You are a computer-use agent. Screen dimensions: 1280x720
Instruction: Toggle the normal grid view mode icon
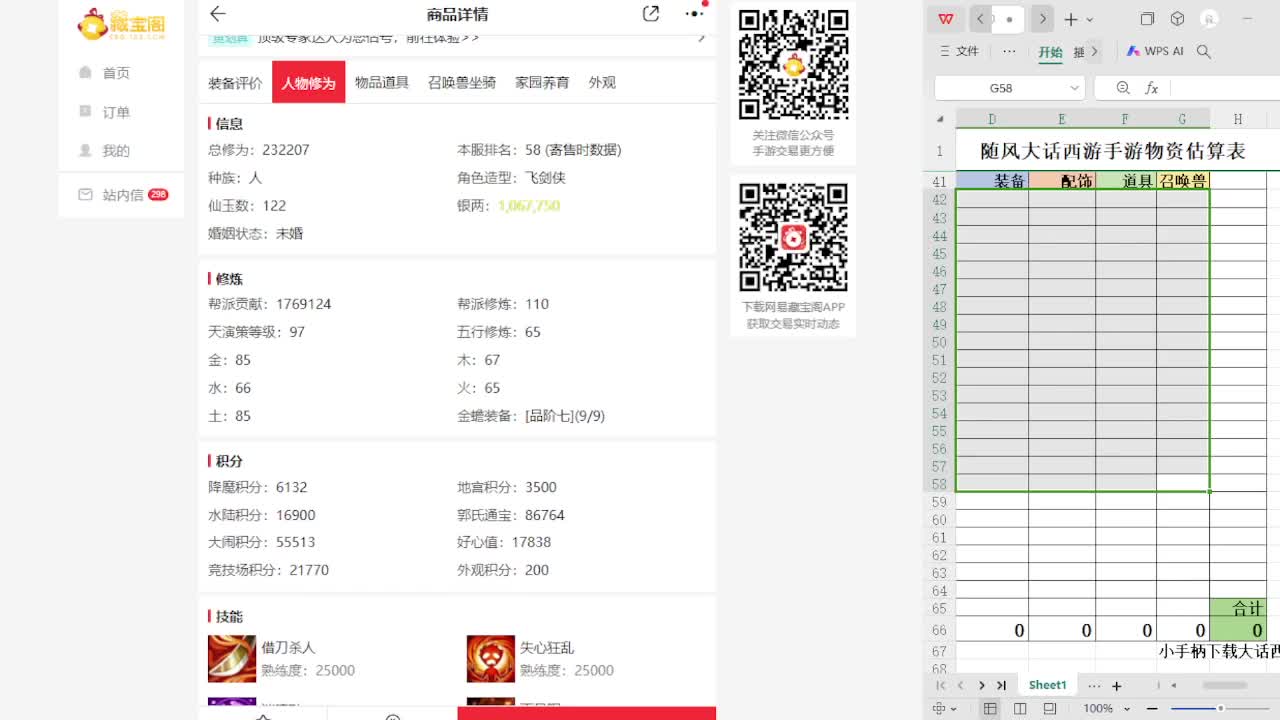click(x=990, y=708)
